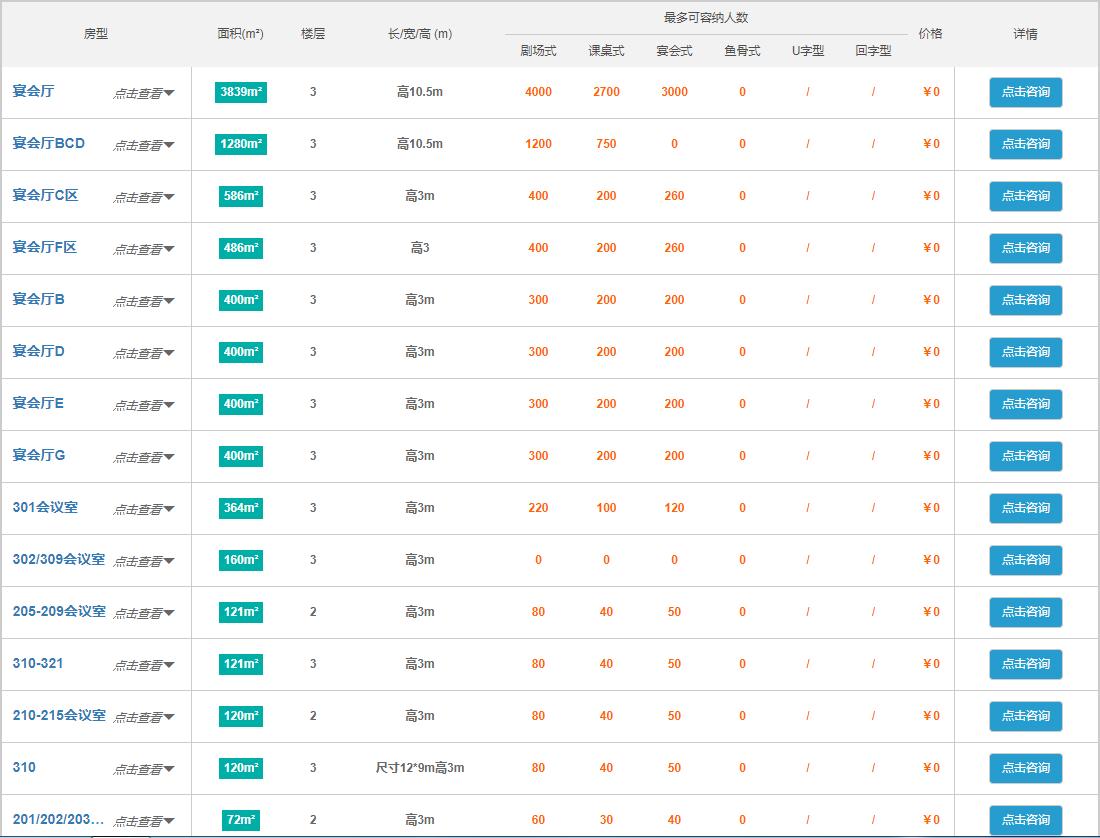
Task: Open the 宴会厅G room name link
Action: tap(38, 455)
